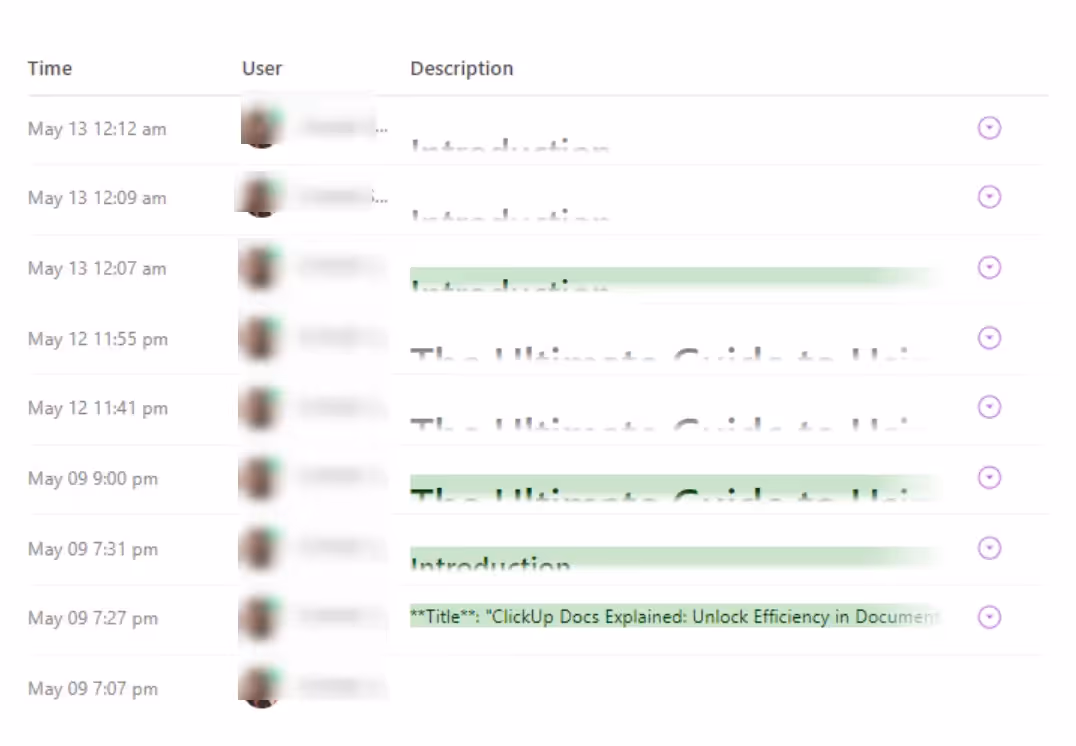Expand details for the May 13 12:12 am entry
Screen dimensions: 1076x746
click(988, 128)
